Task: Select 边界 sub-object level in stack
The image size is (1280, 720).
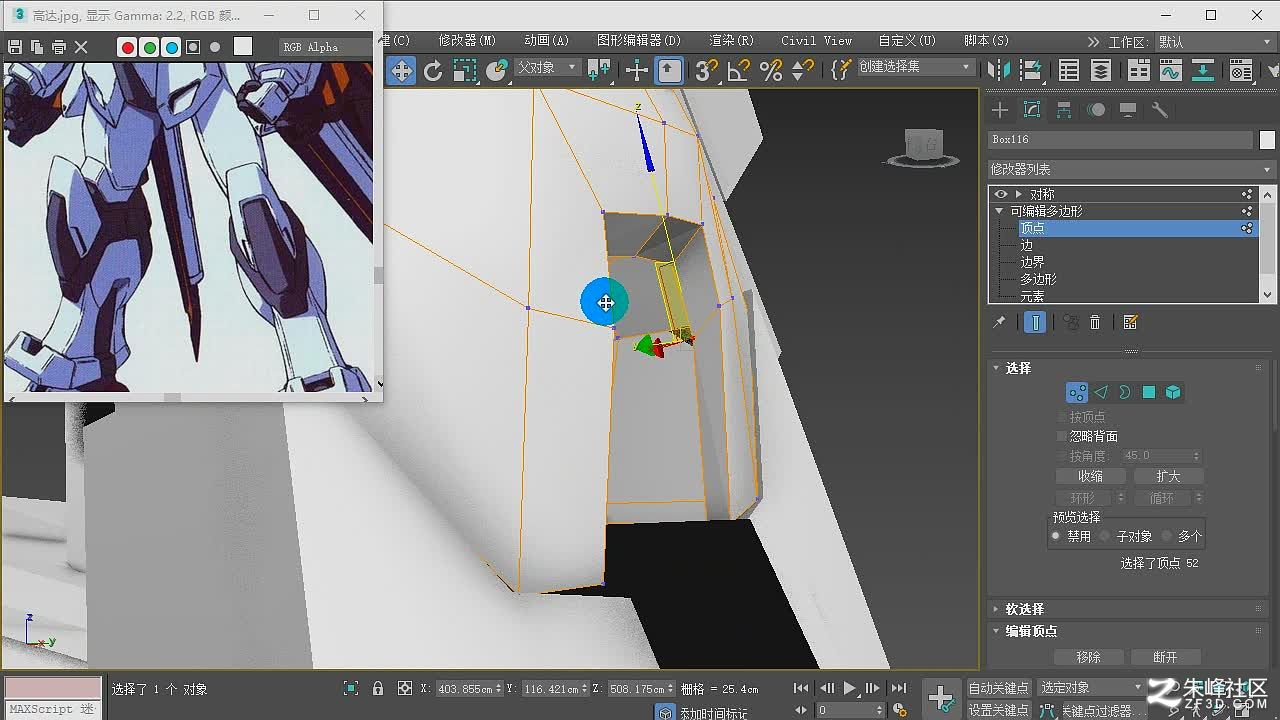Action: (1033, 262)
